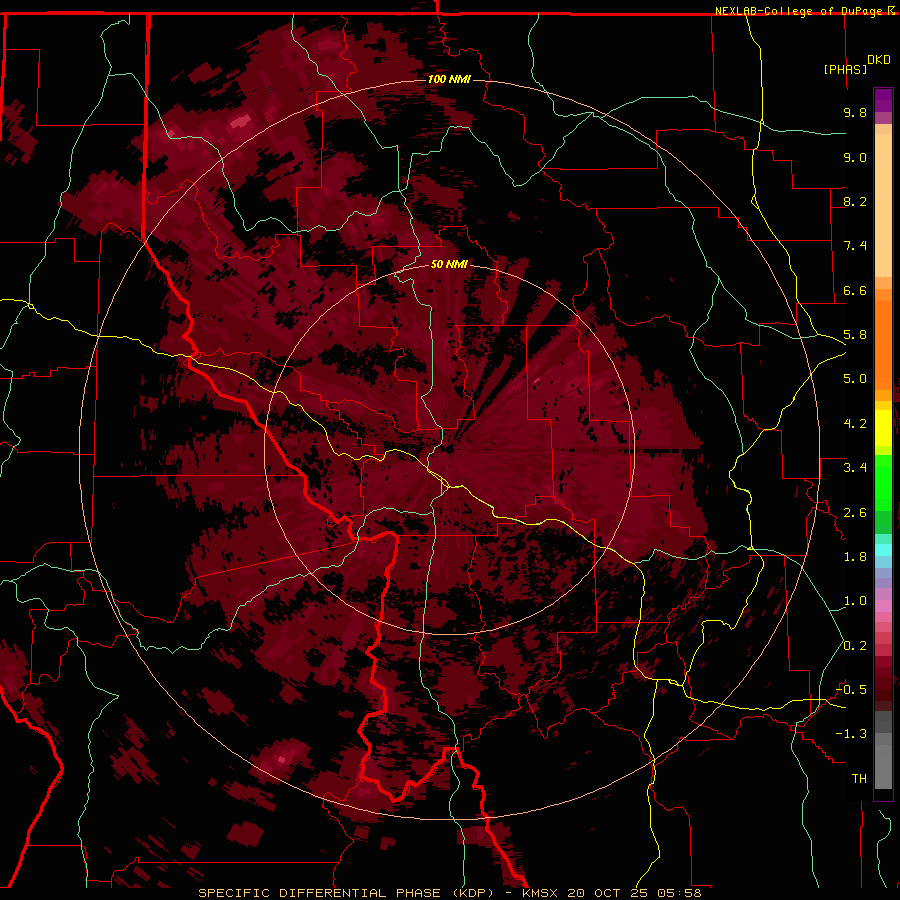Click the 2.6 legend value
Screen dimensions: 900x900
tap(855, 513)
